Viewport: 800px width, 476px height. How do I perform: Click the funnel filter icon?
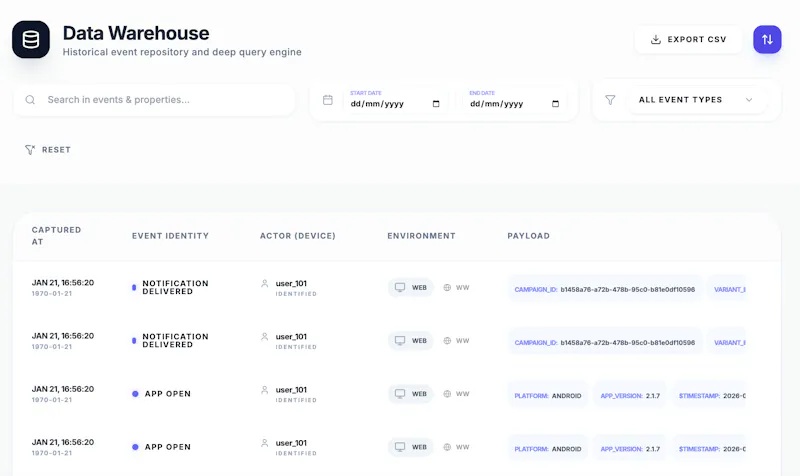coord(610,99)
